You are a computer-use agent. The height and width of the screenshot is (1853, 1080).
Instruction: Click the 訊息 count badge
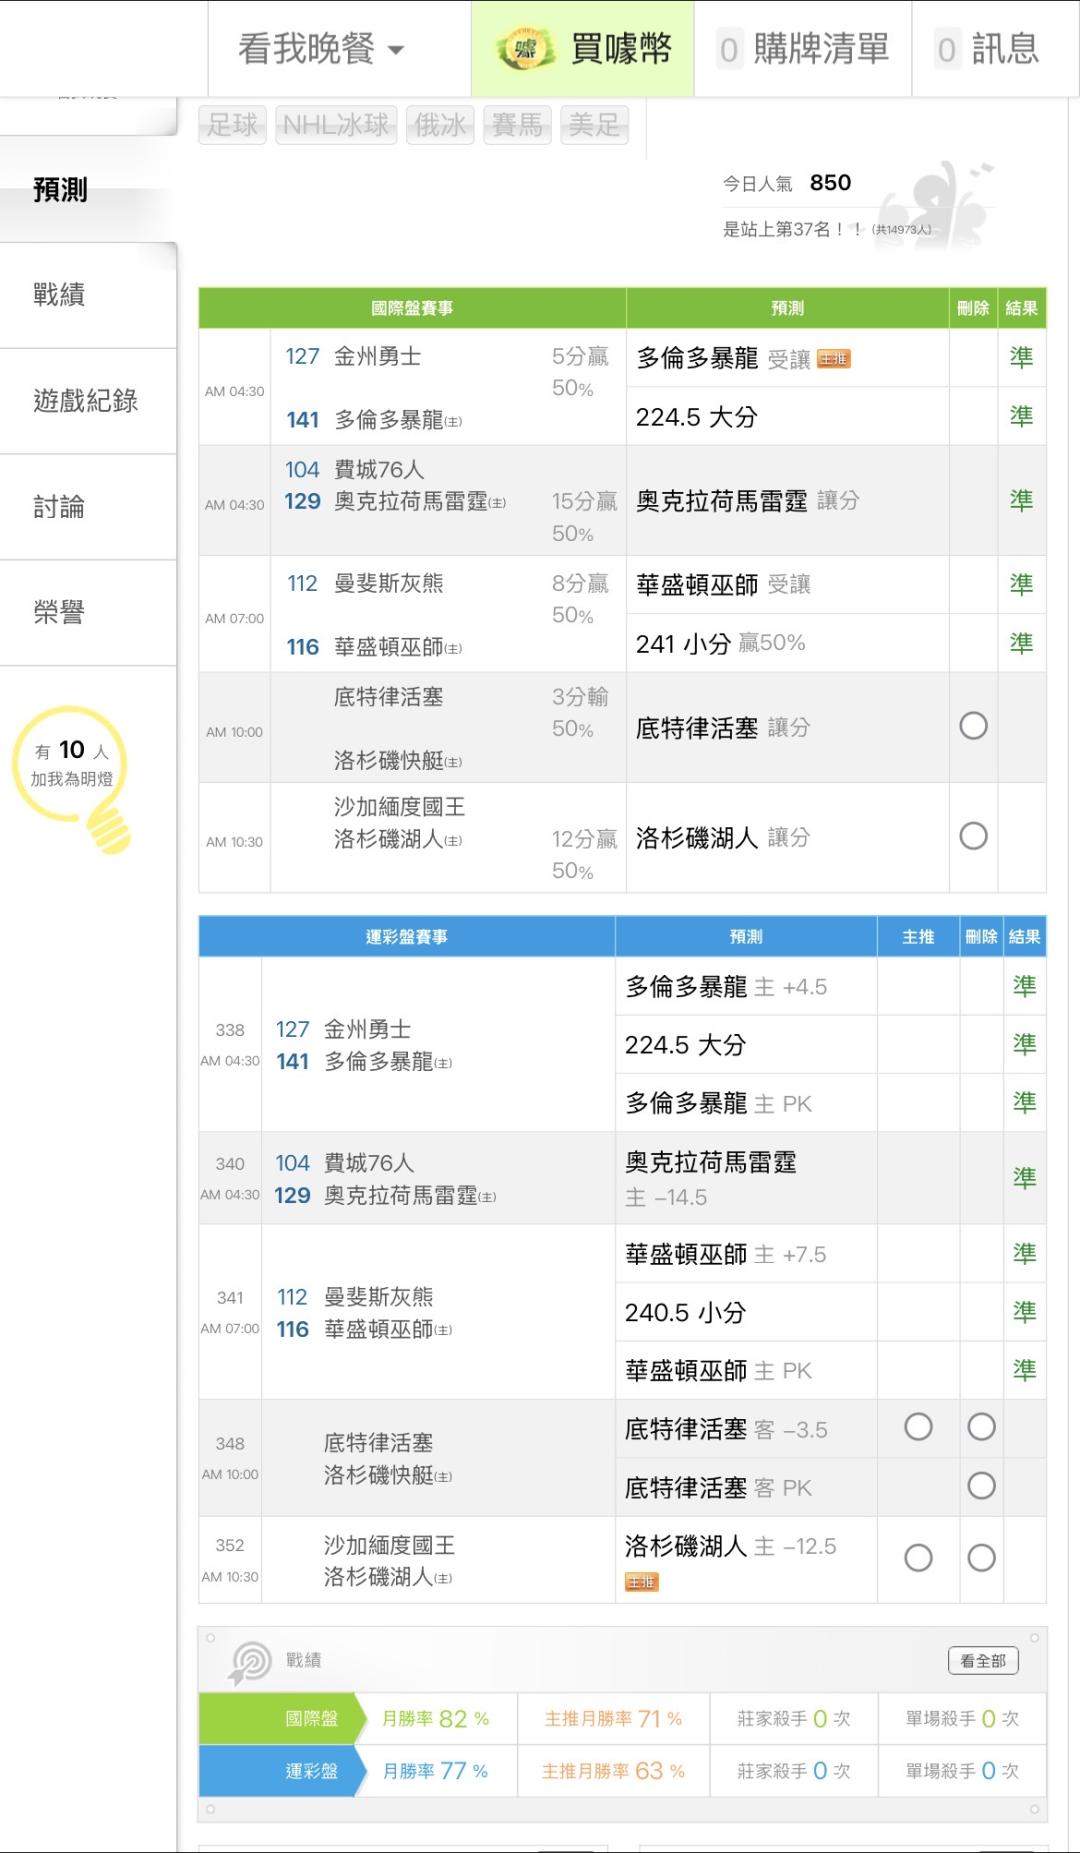click(947, 49)
